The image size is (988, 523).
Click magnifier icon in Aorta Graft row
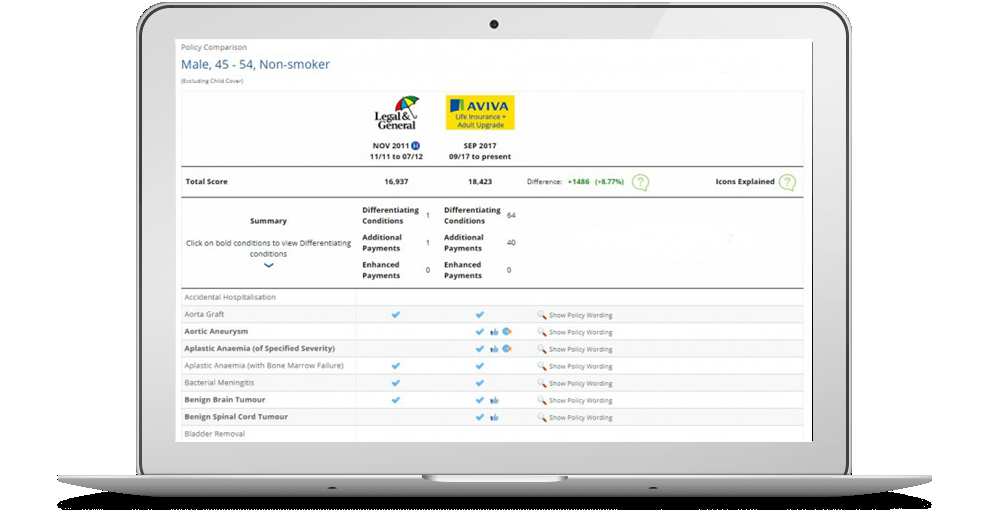[542, 315]
